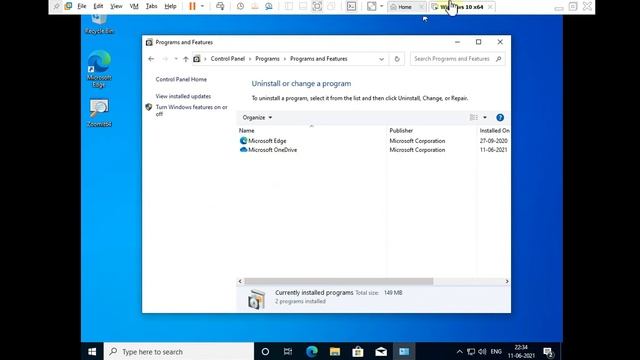
Task: Click the horizontal scrollbar right arrow
Action: point(507,281)
